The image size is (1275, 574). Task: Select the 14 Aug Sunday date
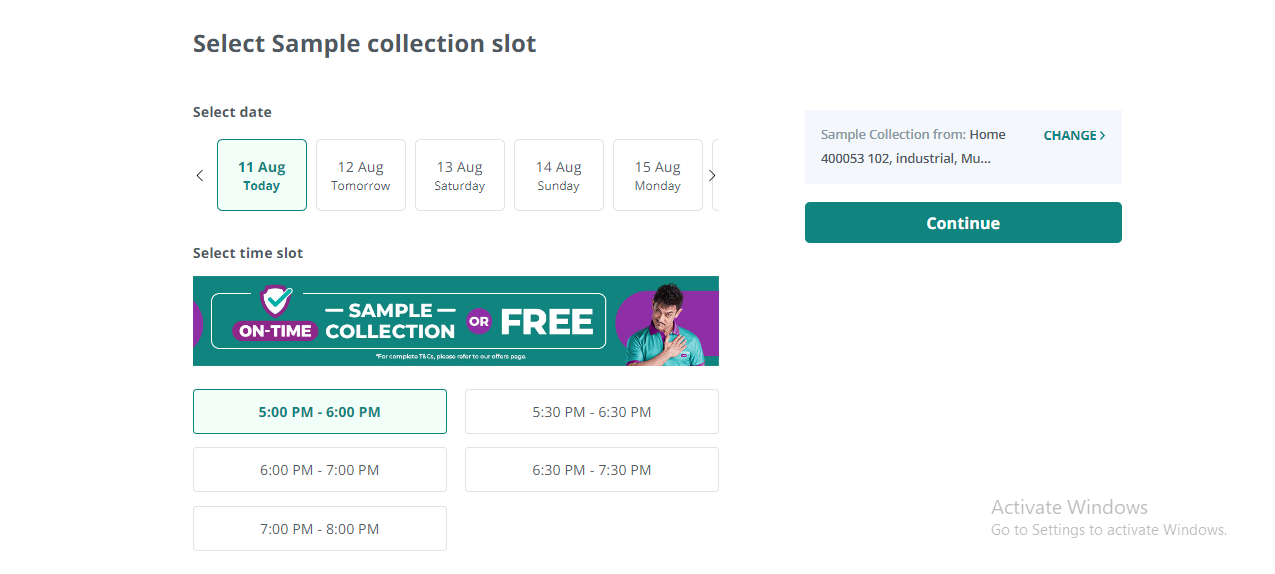[559, 175]
